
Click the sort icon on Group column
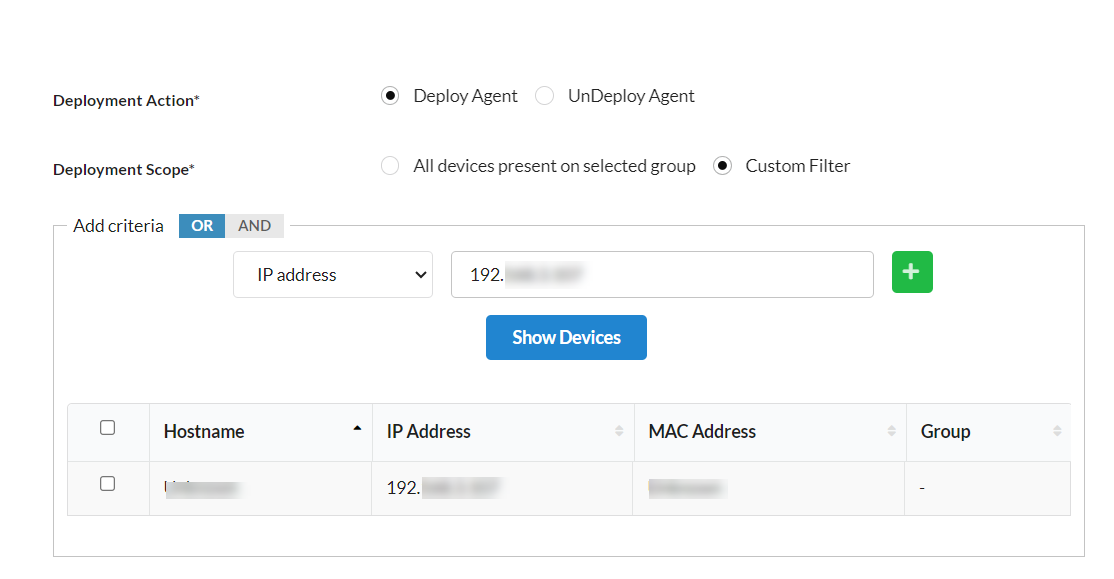point(1058,431)
